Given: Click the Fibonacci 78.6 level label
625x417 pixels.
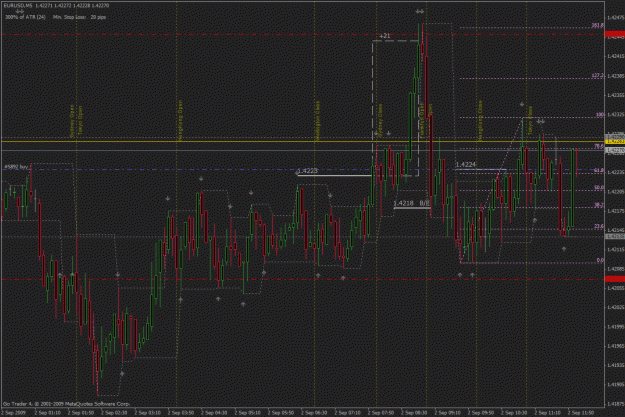Looking at the screenshot, I should tap(599, 147).
